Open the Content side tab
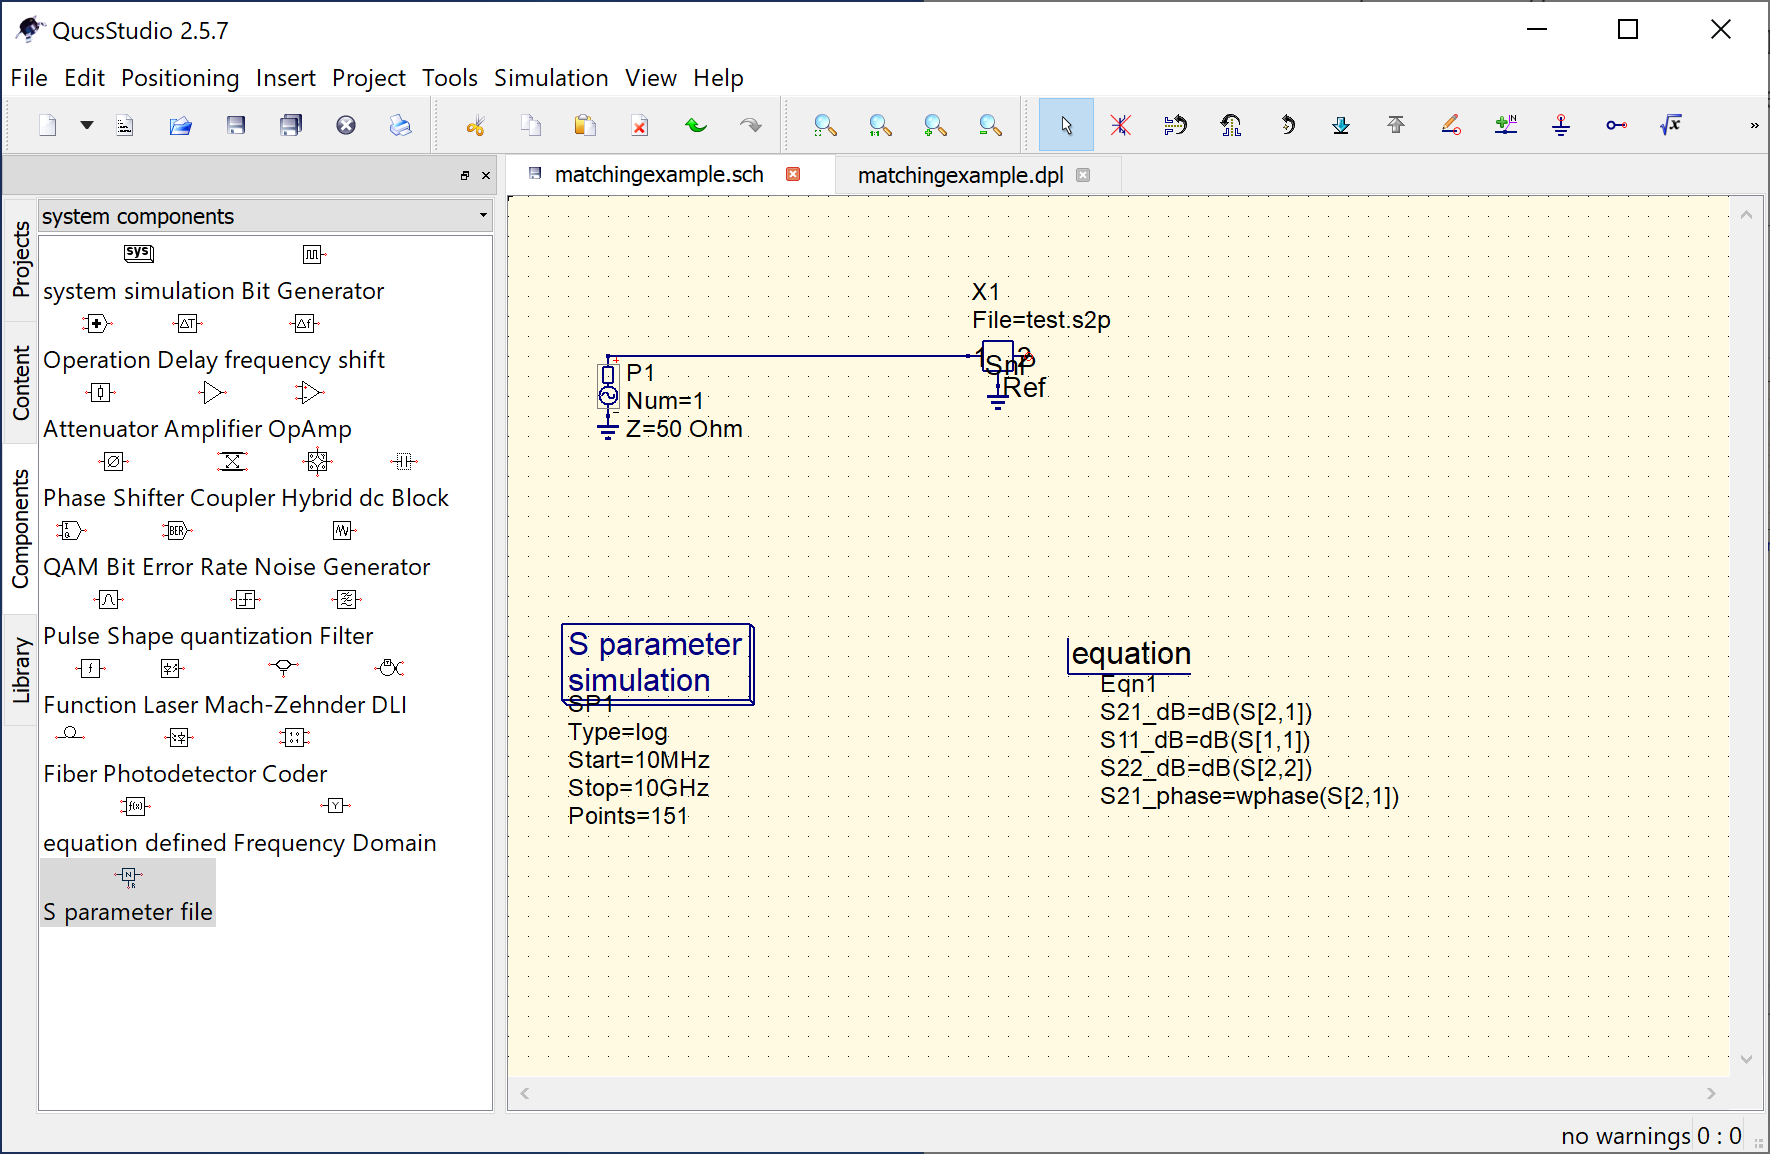1770x1154 pixels. coord(21,383)
